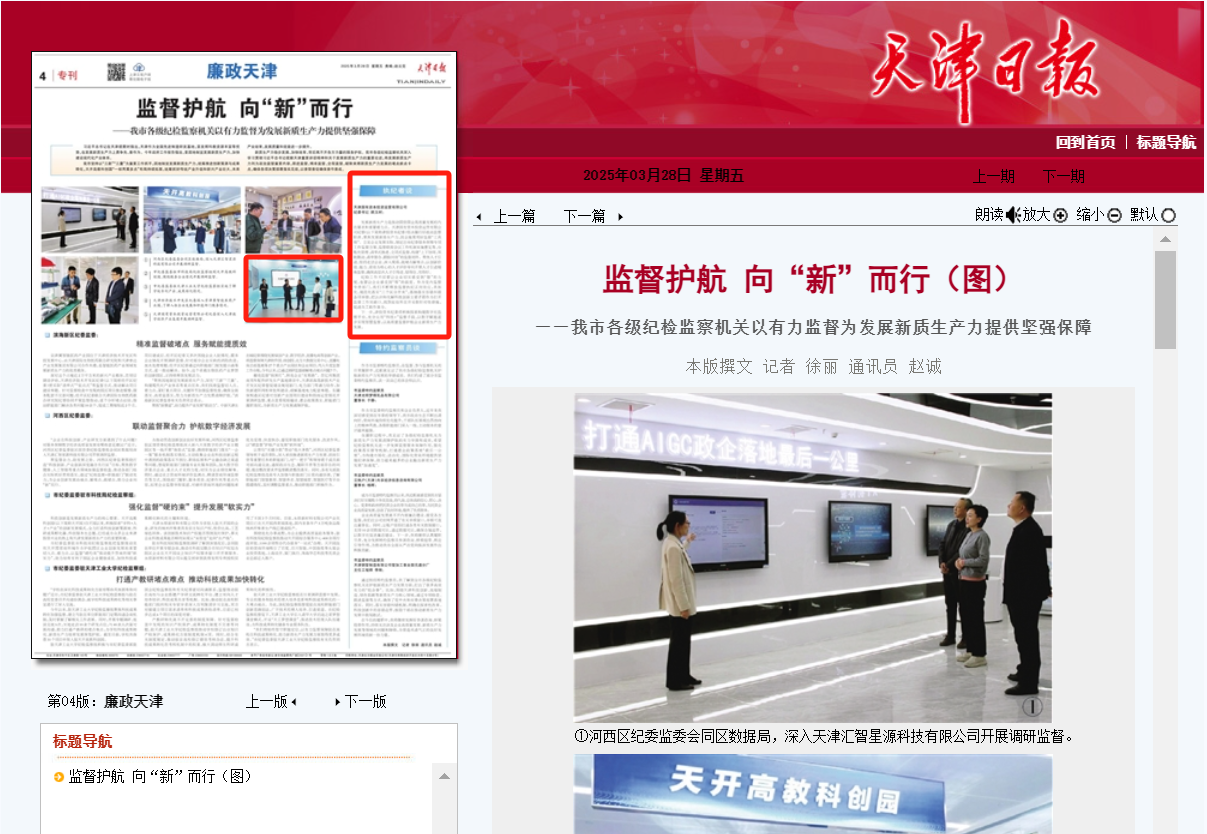Go to previous issue 上一期
Screen dimensions: 1207x834
tap(993, 176)
